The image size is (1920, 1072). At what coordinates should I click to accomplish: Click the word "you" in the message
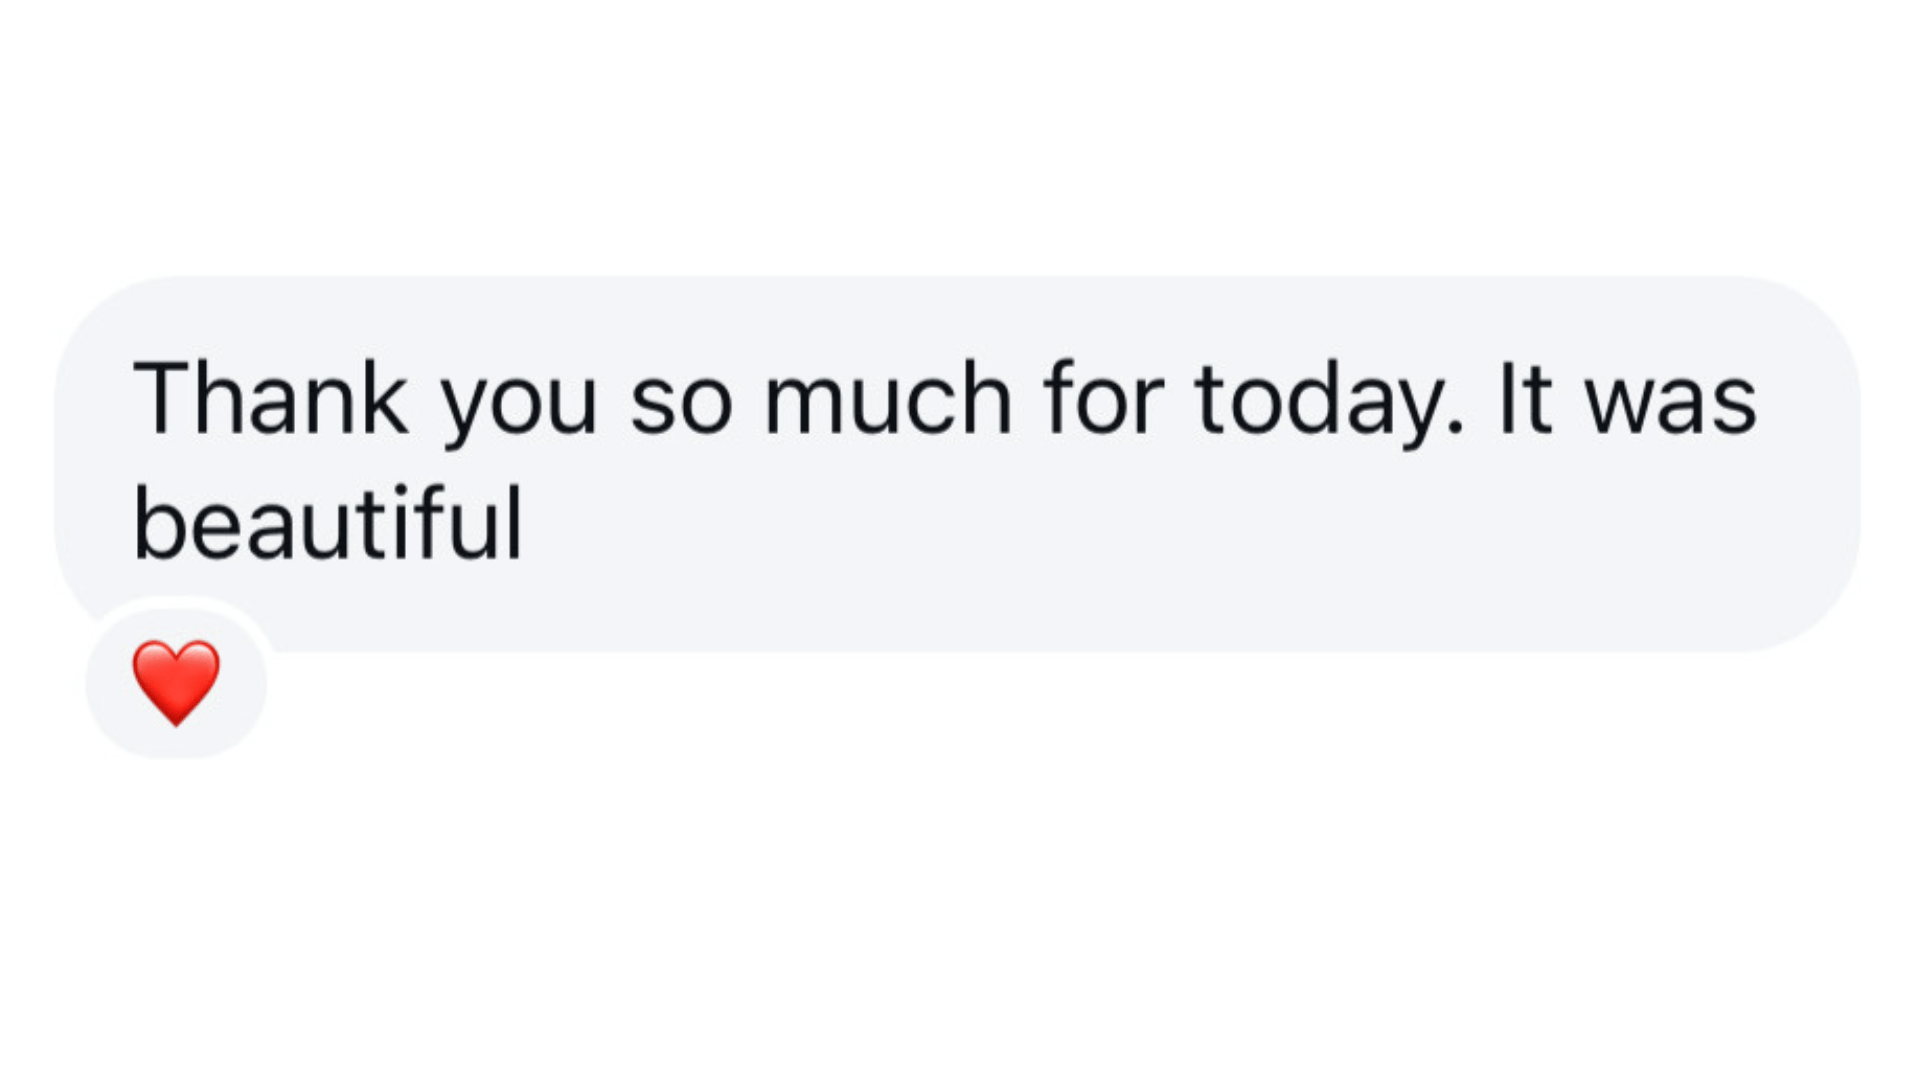tap(518, 406)
